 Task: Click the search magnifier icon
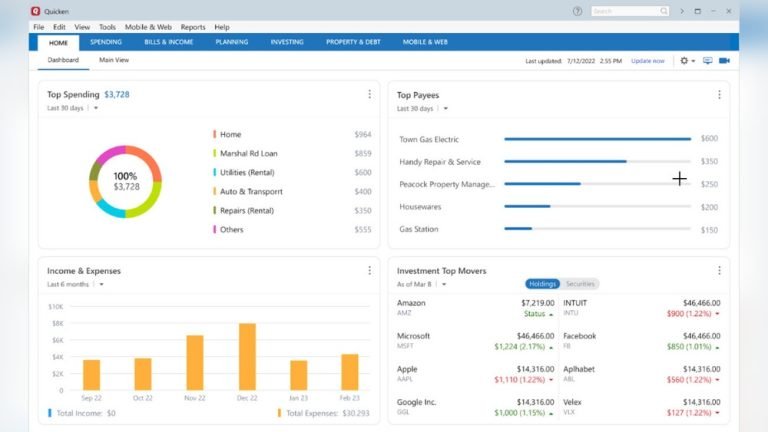[x=663, y=11]
